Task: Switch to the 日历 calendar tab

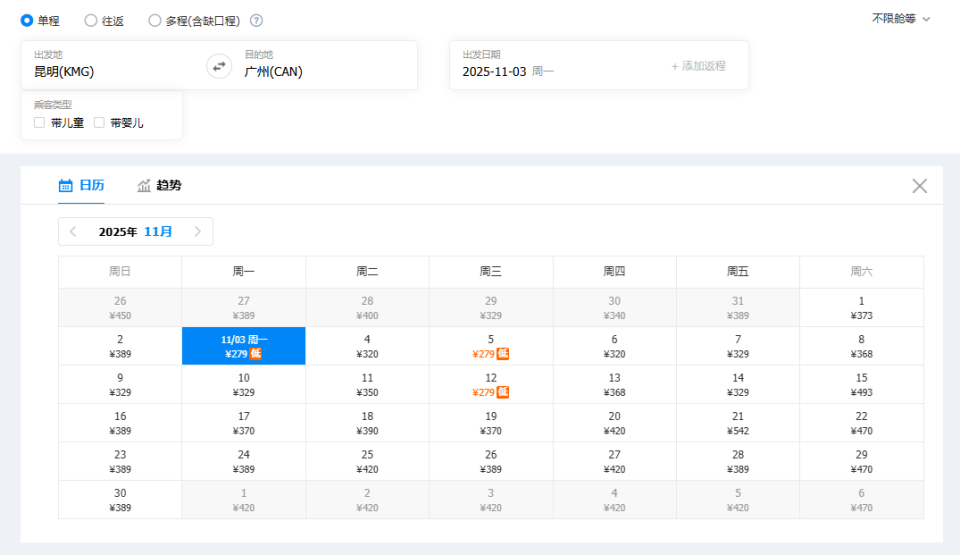Action: (81, 185)
